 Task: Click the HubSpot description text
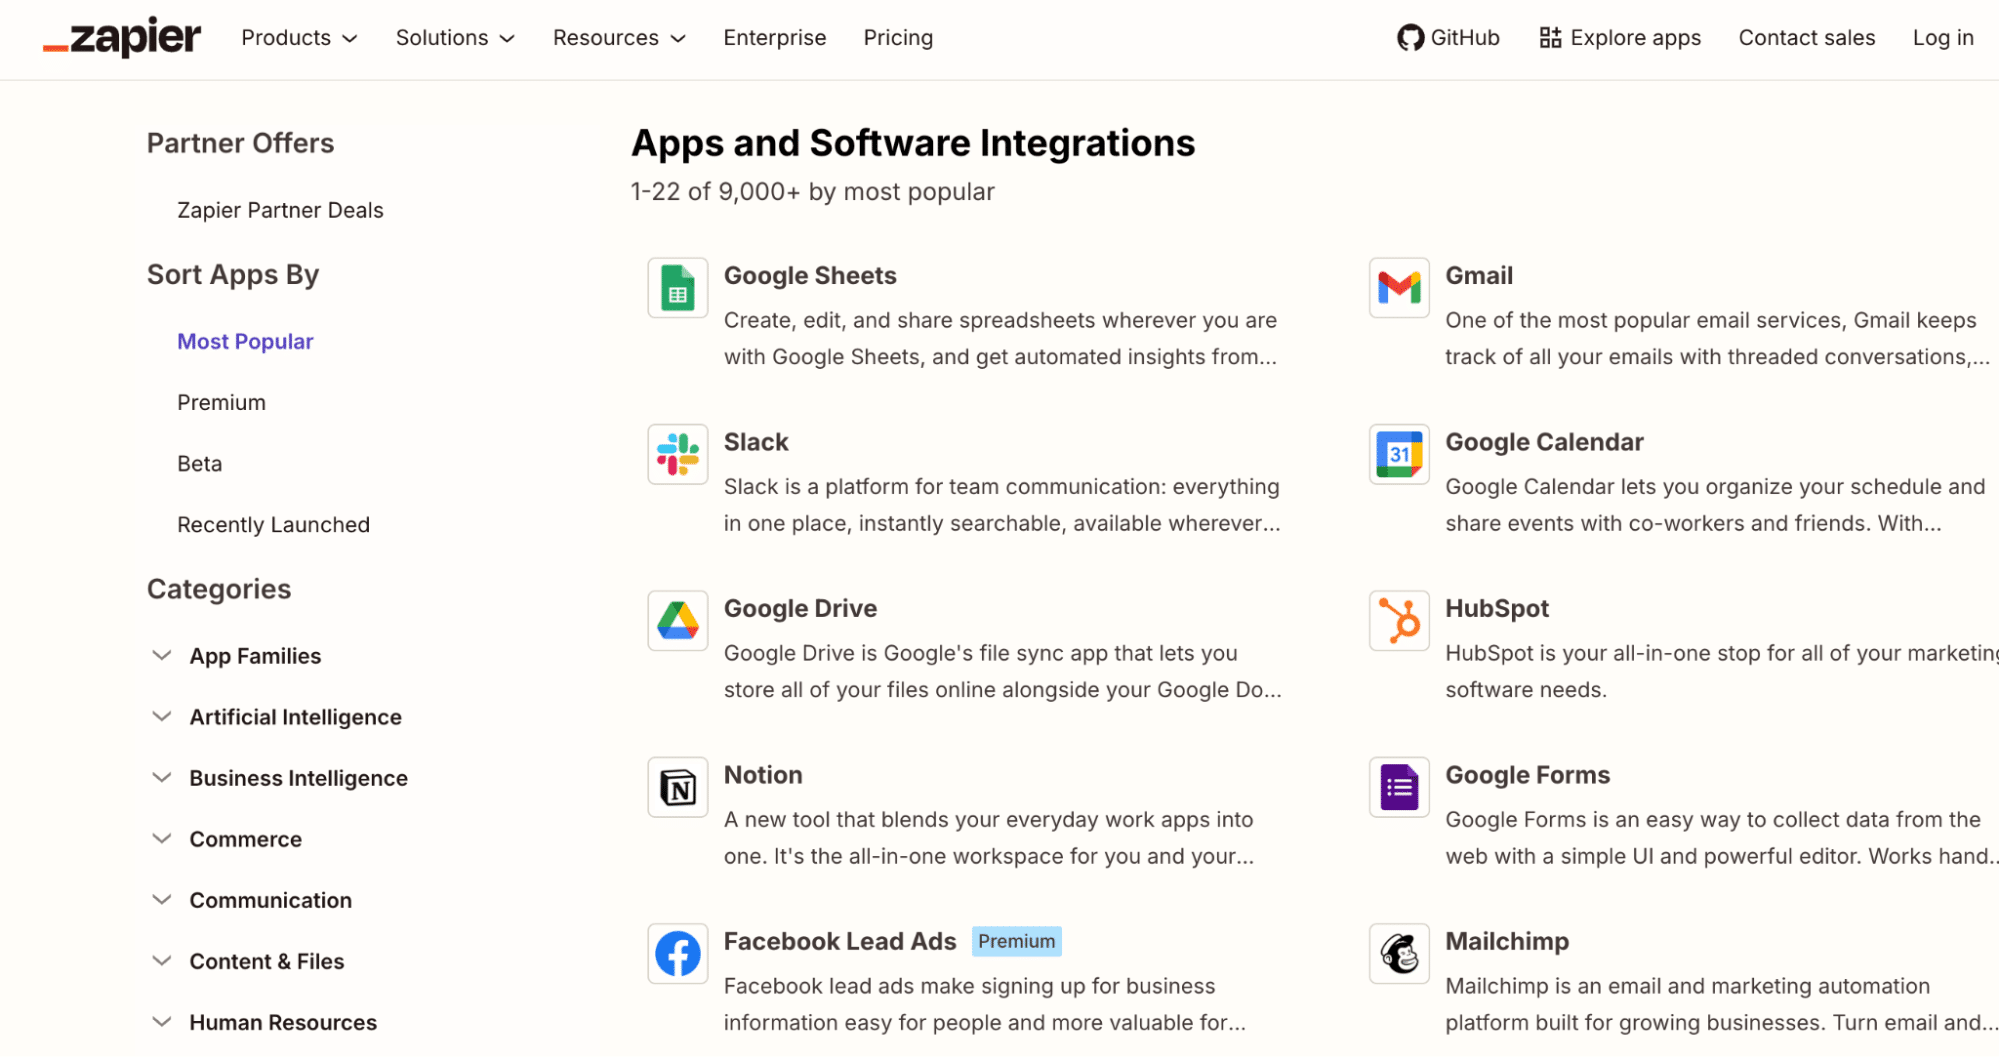1722,671
